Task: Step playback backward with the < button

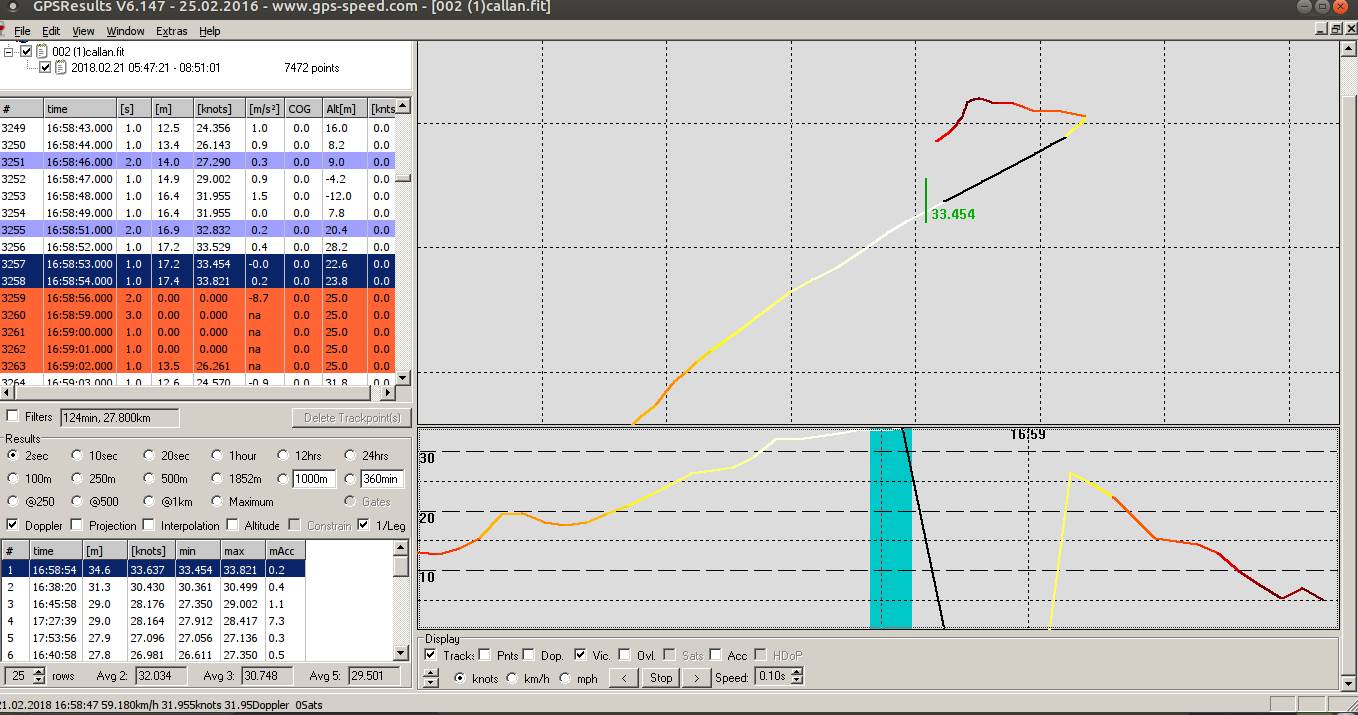Action: click(623, 678)
